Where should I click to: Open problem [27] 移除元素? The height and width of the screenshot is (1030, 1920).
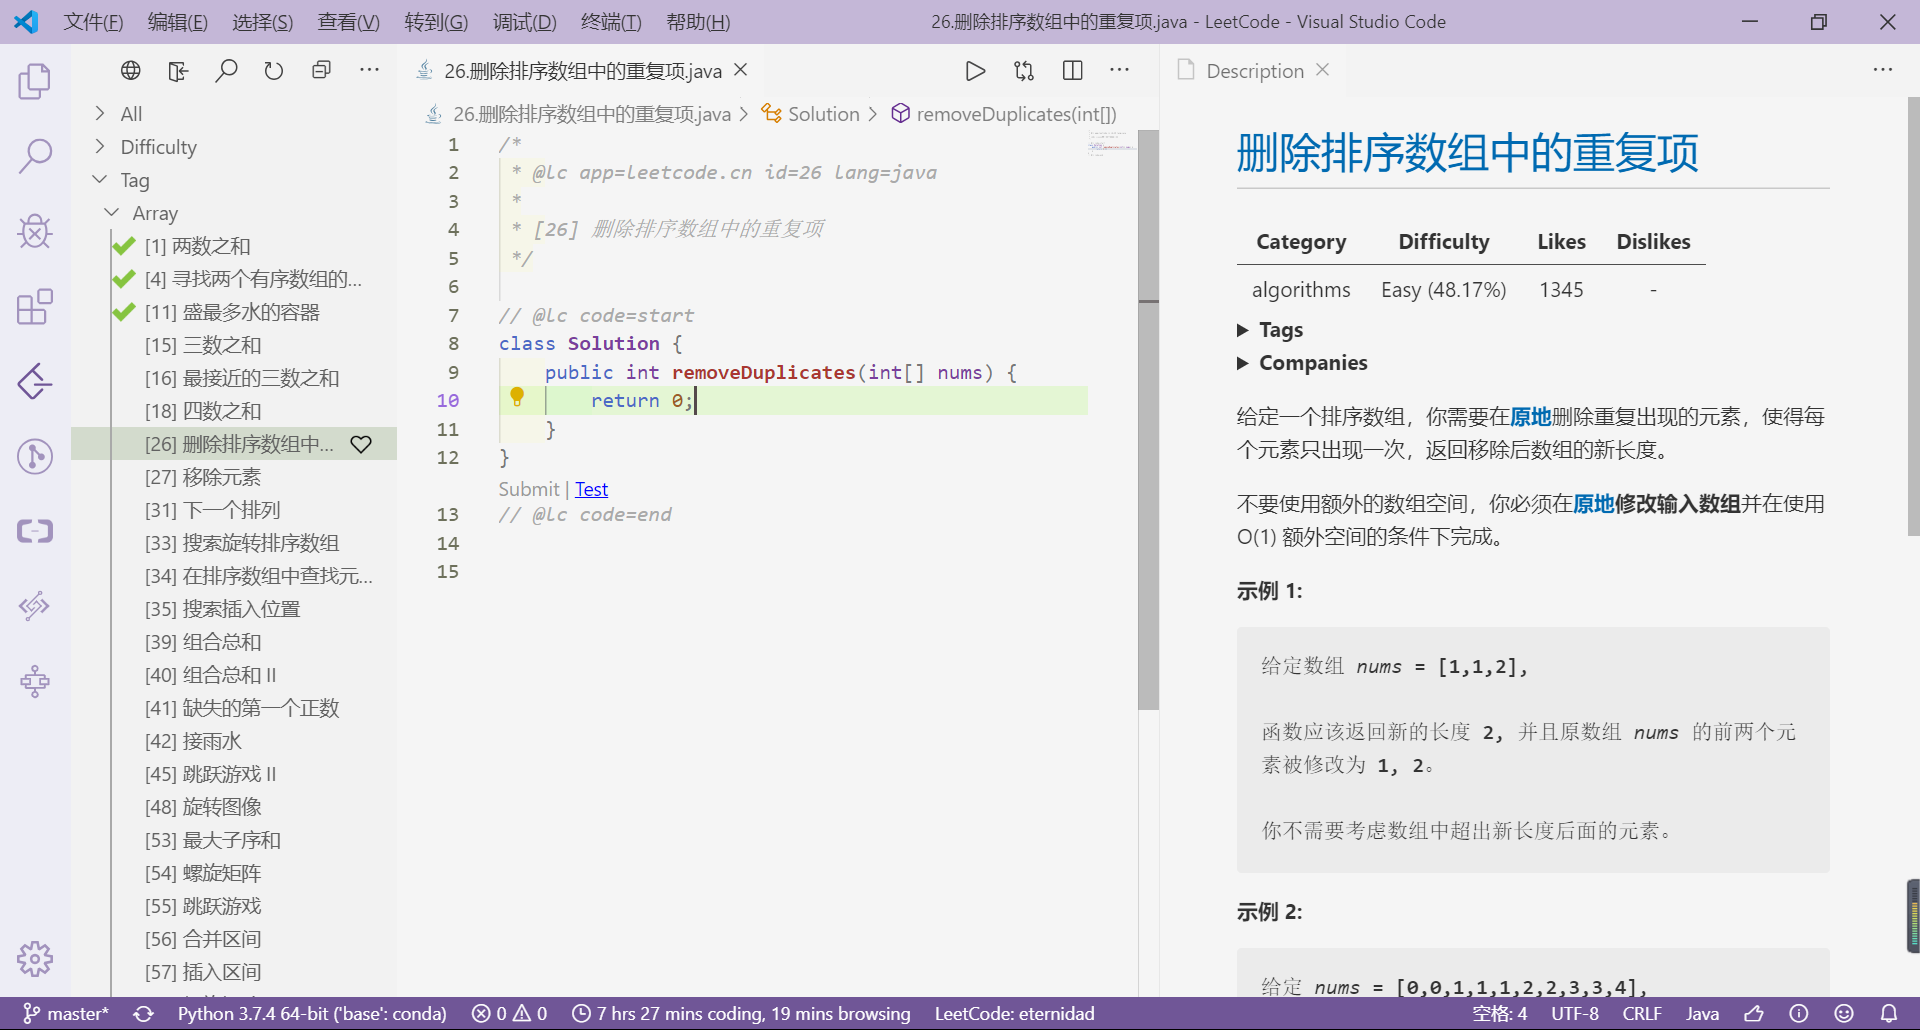click(203, 477)
